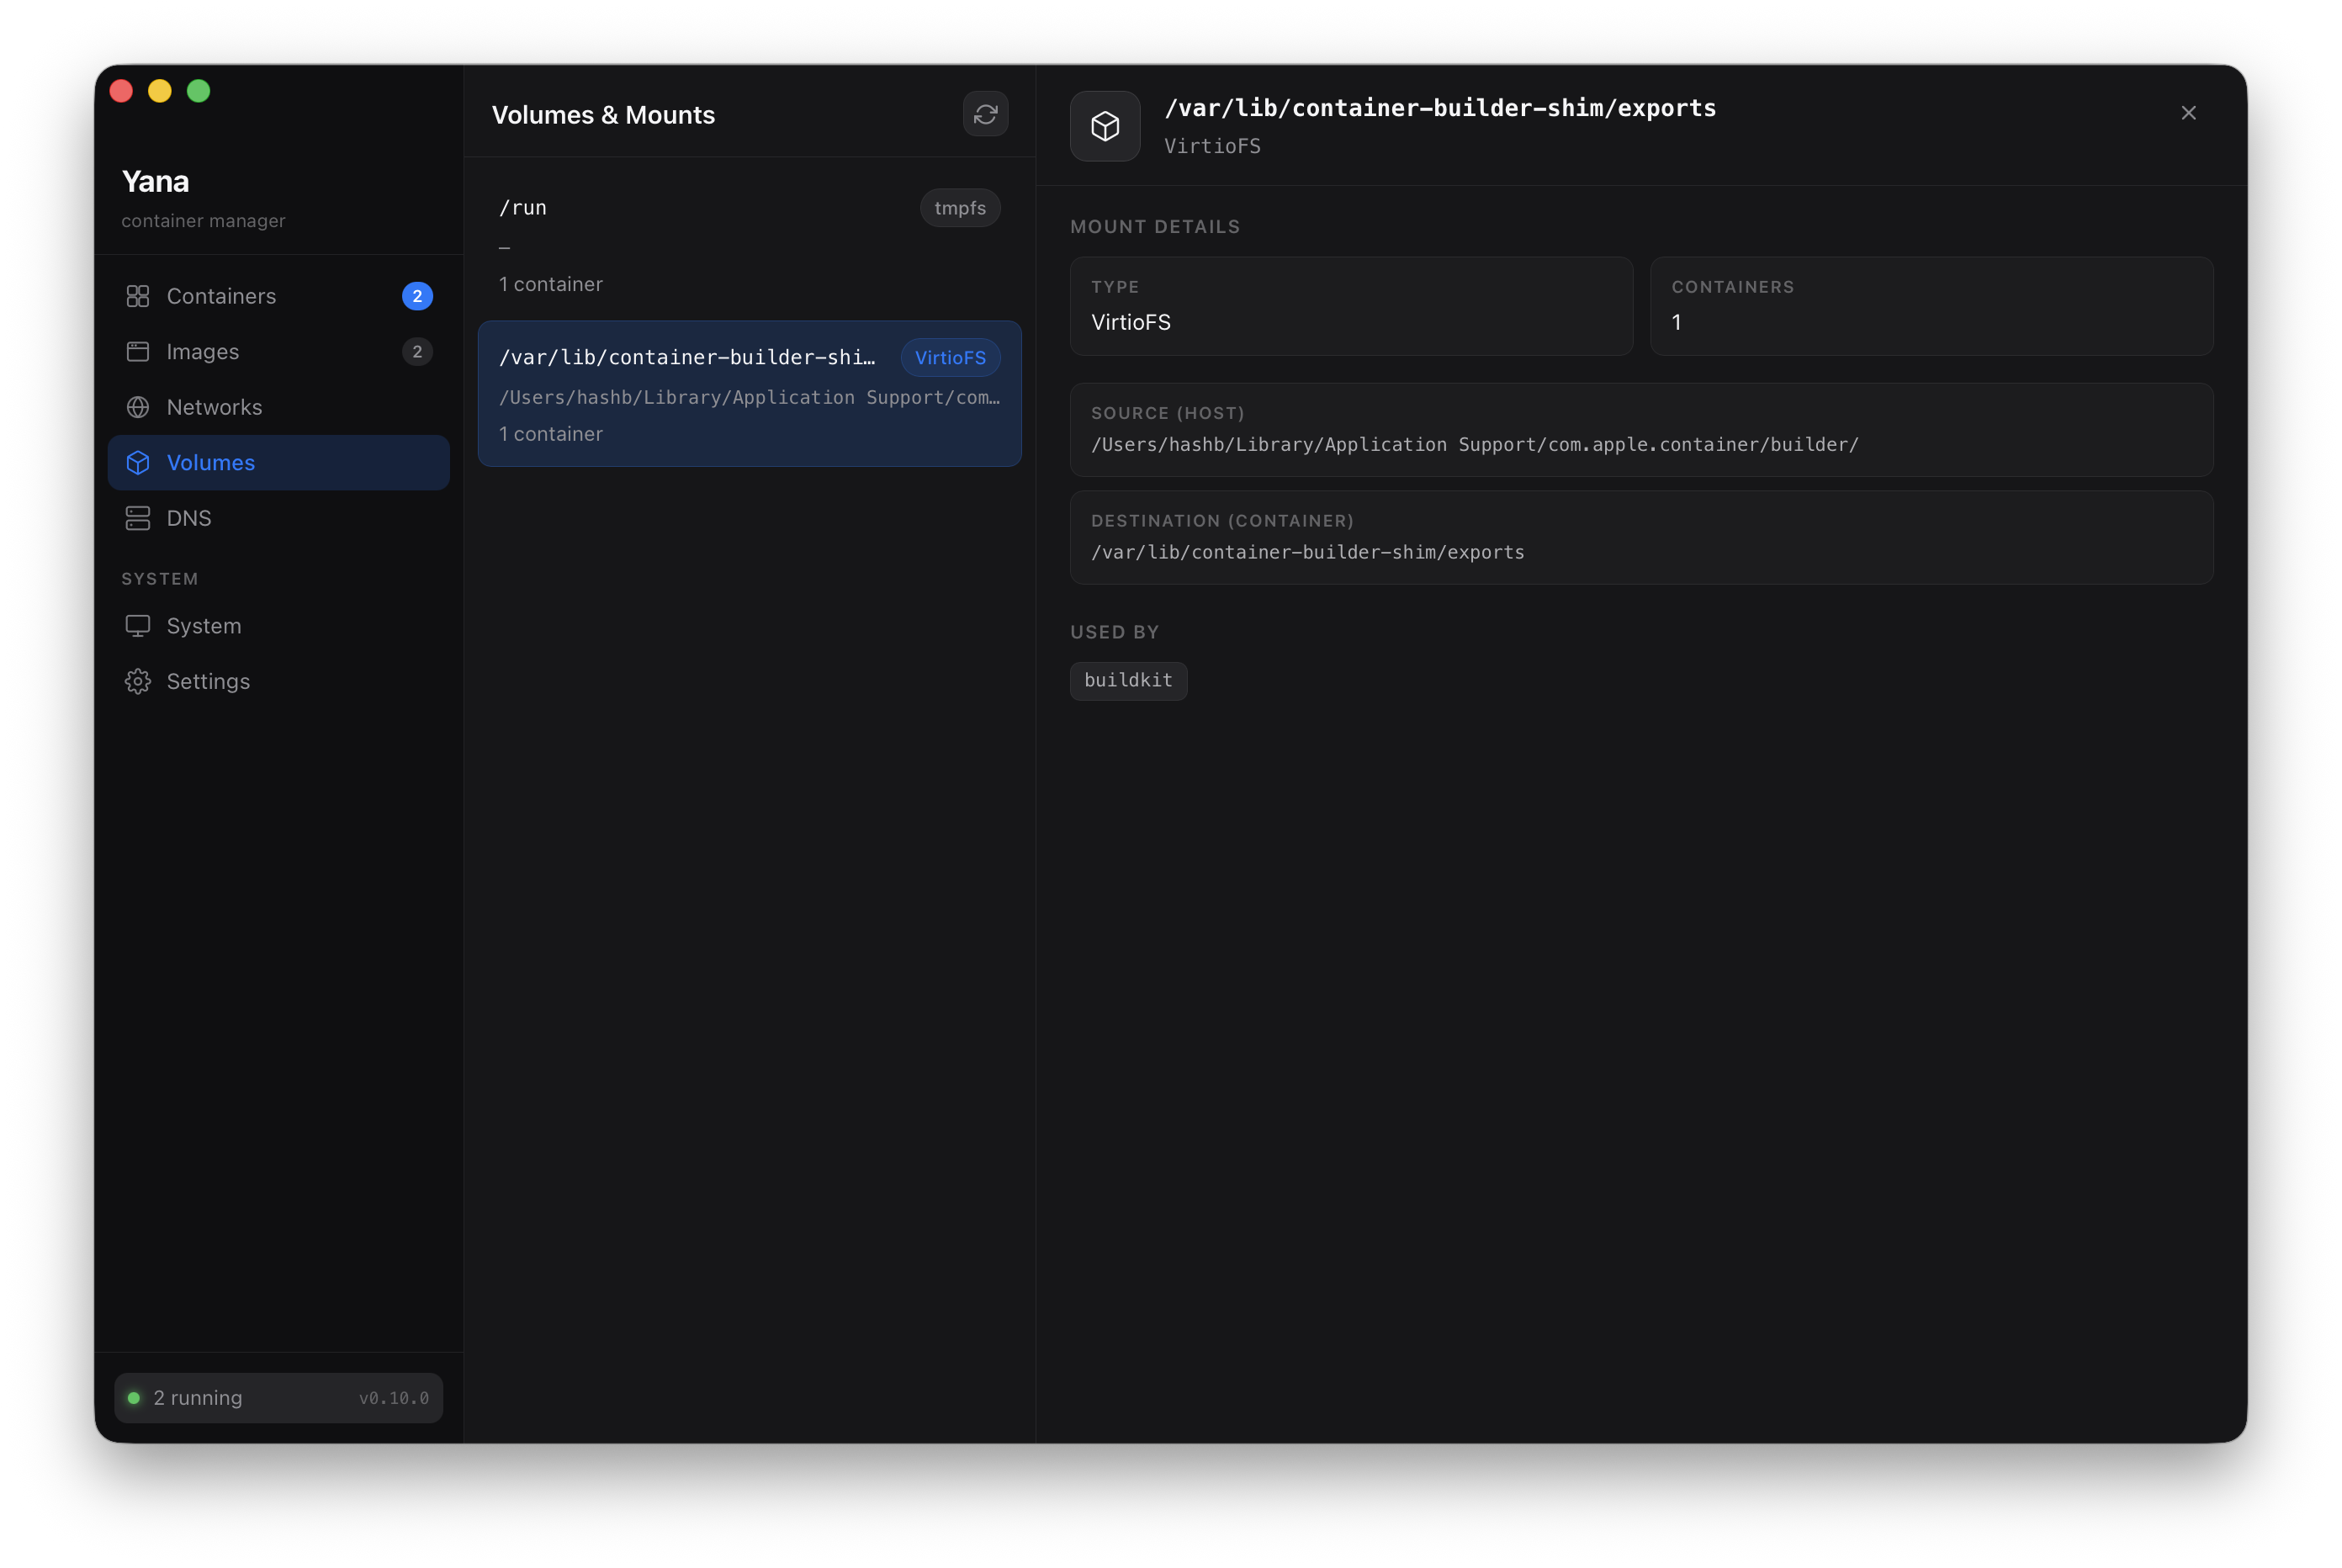The height and width of the screenshot is (1568, 2342).
Task: Refresh the Volumes & Mounts list
Action: (x=985, y=114)
